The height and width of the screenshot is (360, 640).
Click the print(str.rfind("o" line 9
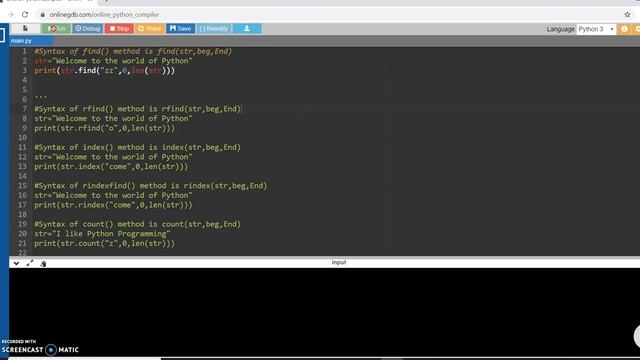[x=104, y=128]
